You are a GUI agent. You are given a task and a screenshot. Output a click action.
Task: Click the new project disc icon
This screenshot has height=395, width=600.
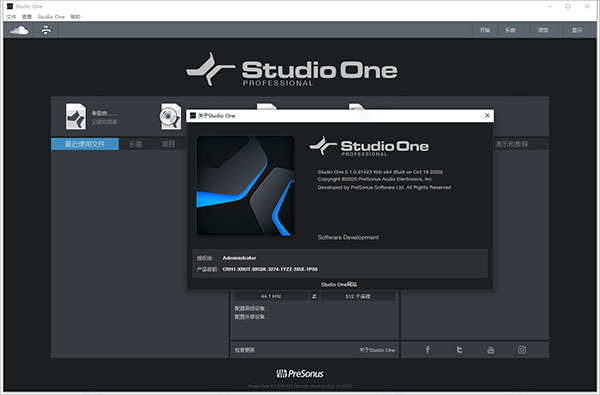point(171,116)
